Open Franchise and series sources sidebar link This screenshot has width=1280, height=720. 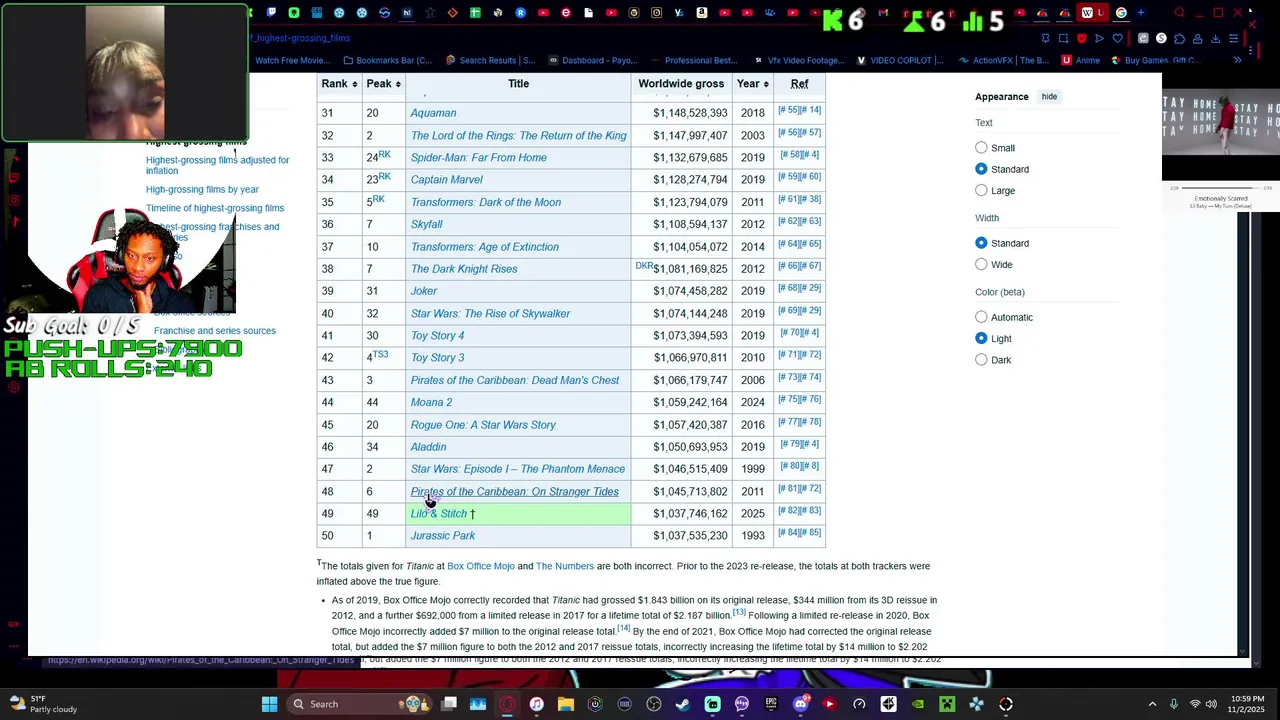tap(215, 331)
